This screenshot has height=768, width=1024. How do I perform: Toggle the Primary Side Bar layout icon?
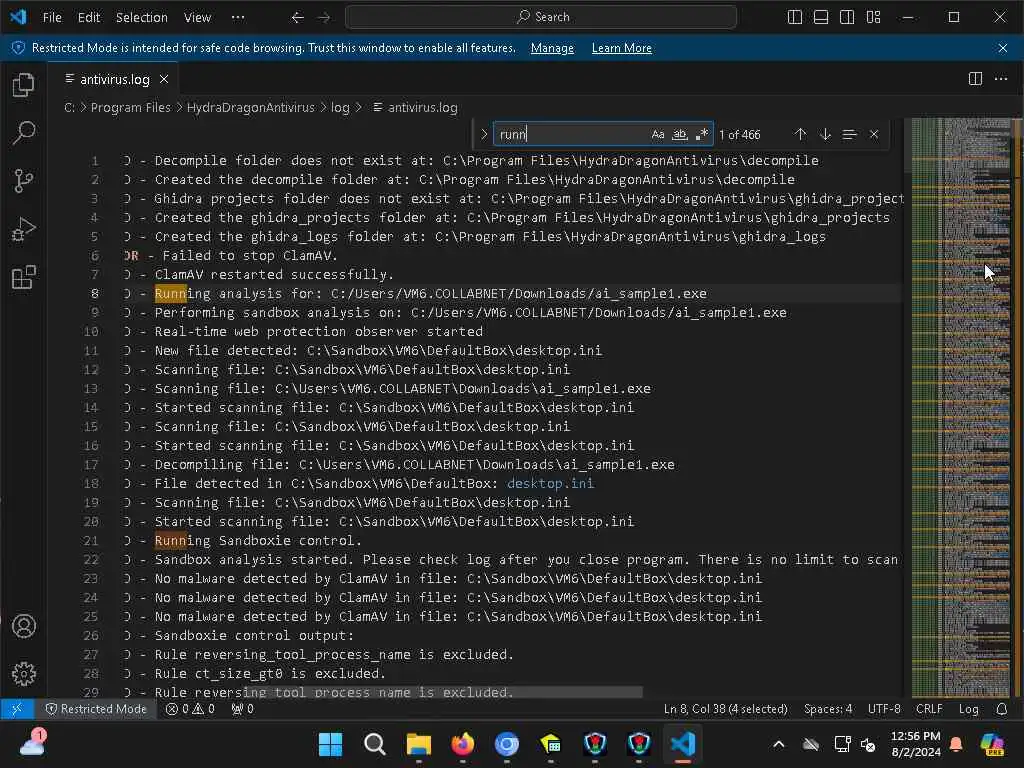tap(795, 18)
